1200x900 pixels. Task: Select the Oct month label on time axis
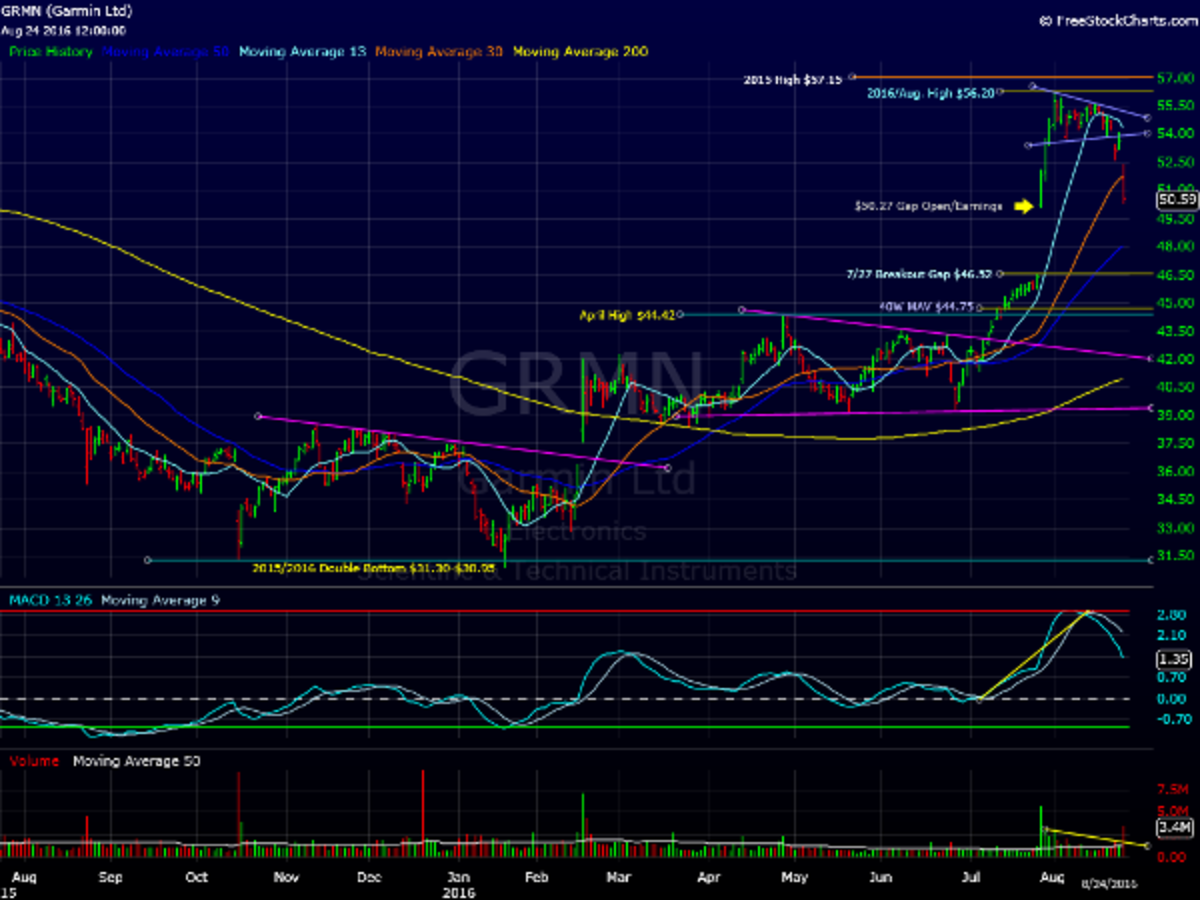tap(197, 877)
